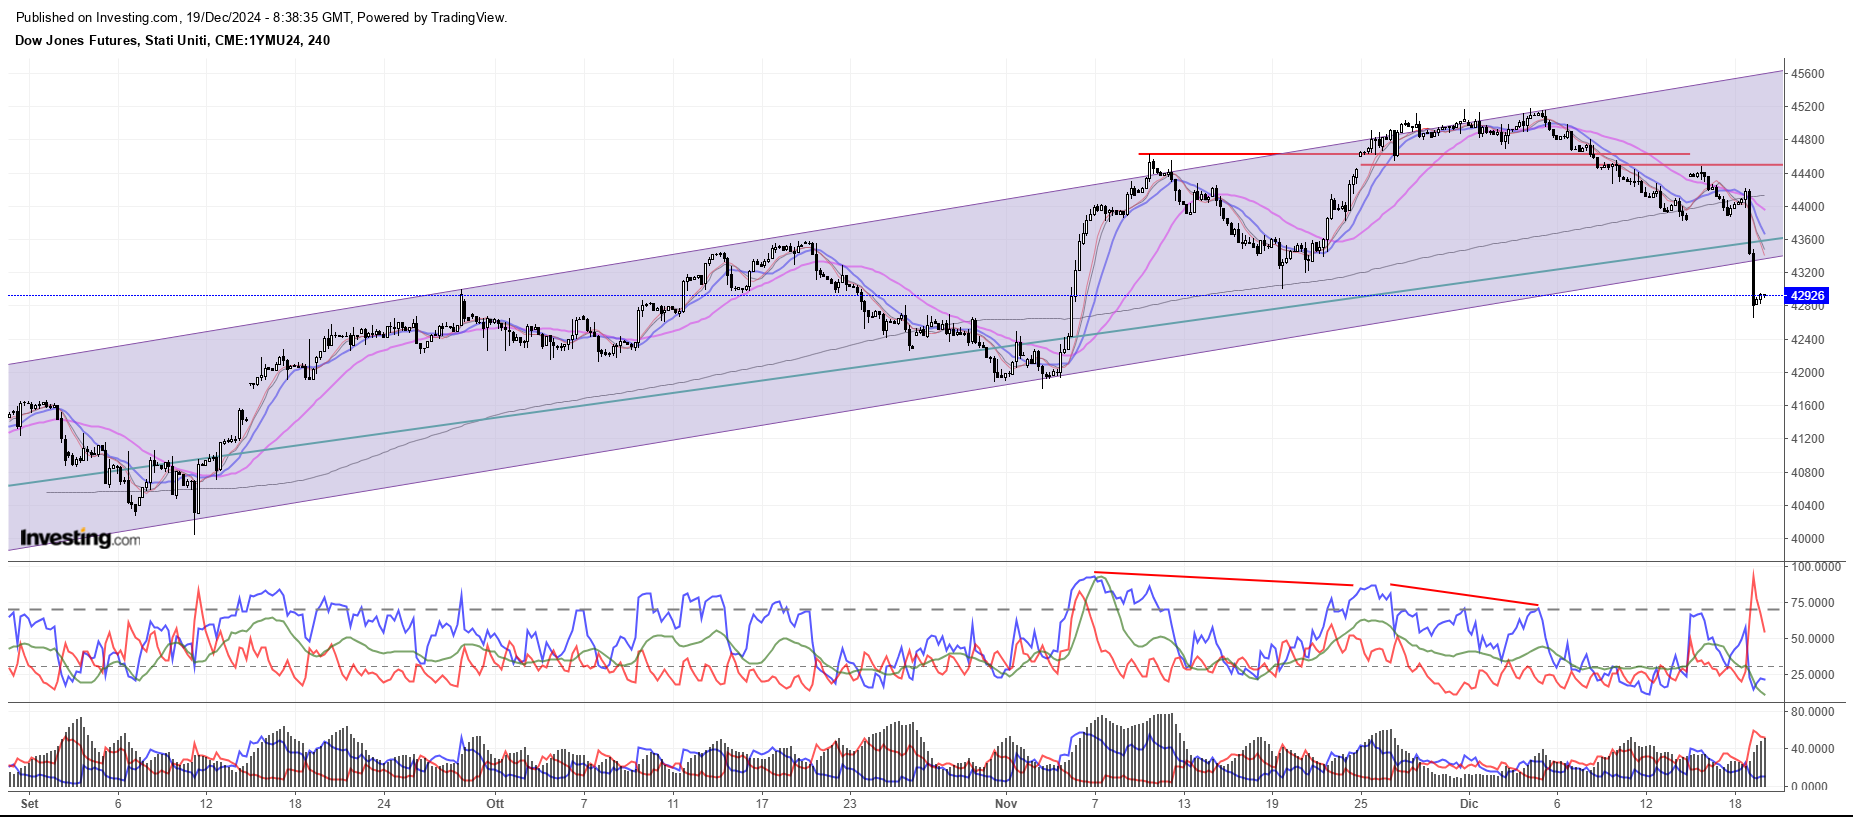Click the 40000 price axis label
The width and height of the screenshot is (1853, 817).
[1808, 539]
